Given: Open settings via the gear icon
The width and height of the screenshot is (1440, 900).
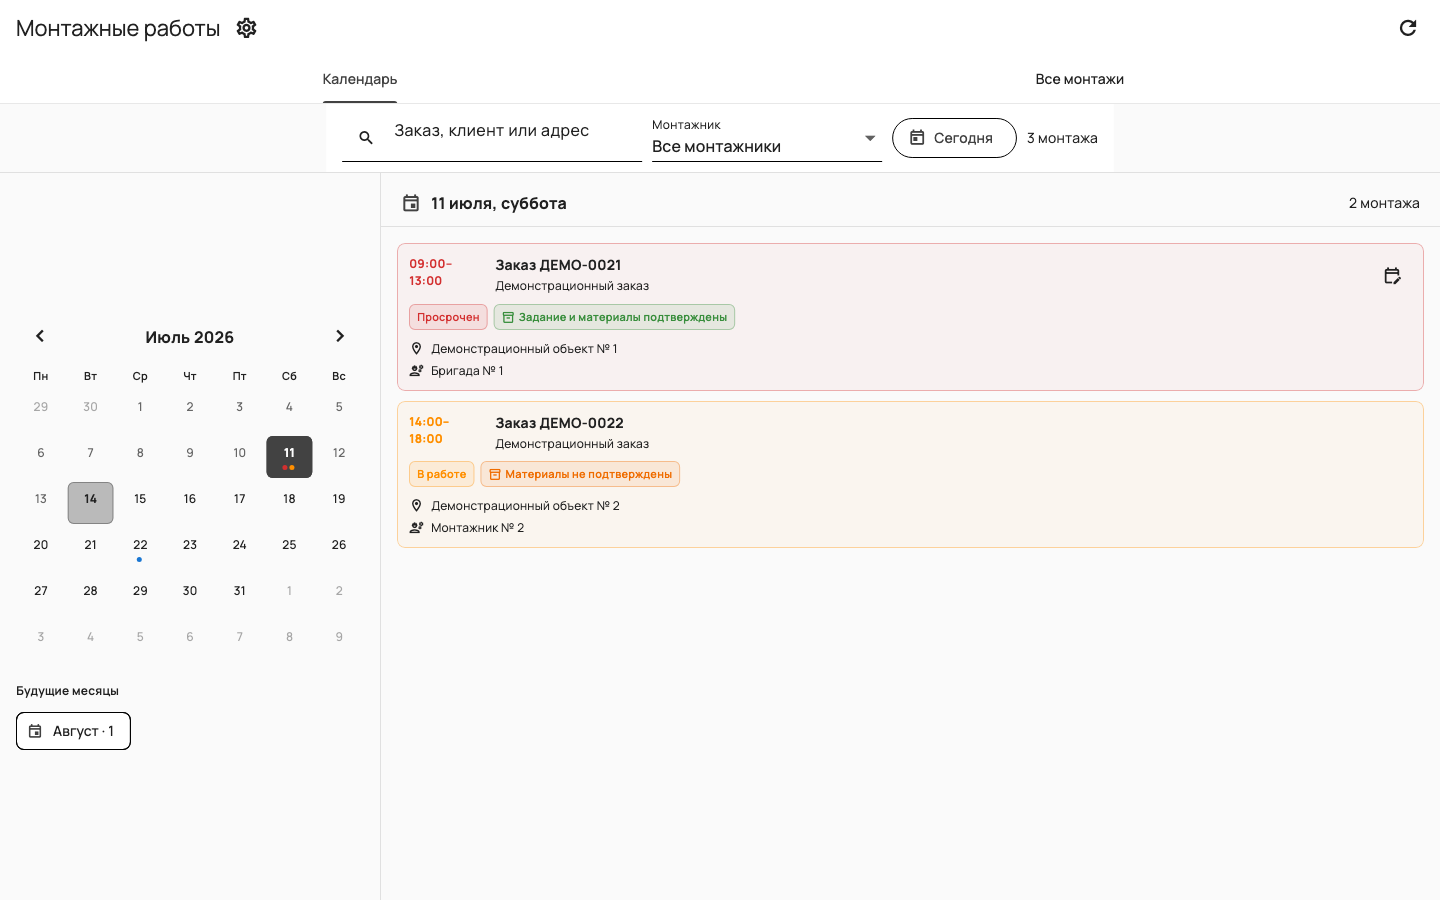Looking at the screenshot, I should coord(246,28).
